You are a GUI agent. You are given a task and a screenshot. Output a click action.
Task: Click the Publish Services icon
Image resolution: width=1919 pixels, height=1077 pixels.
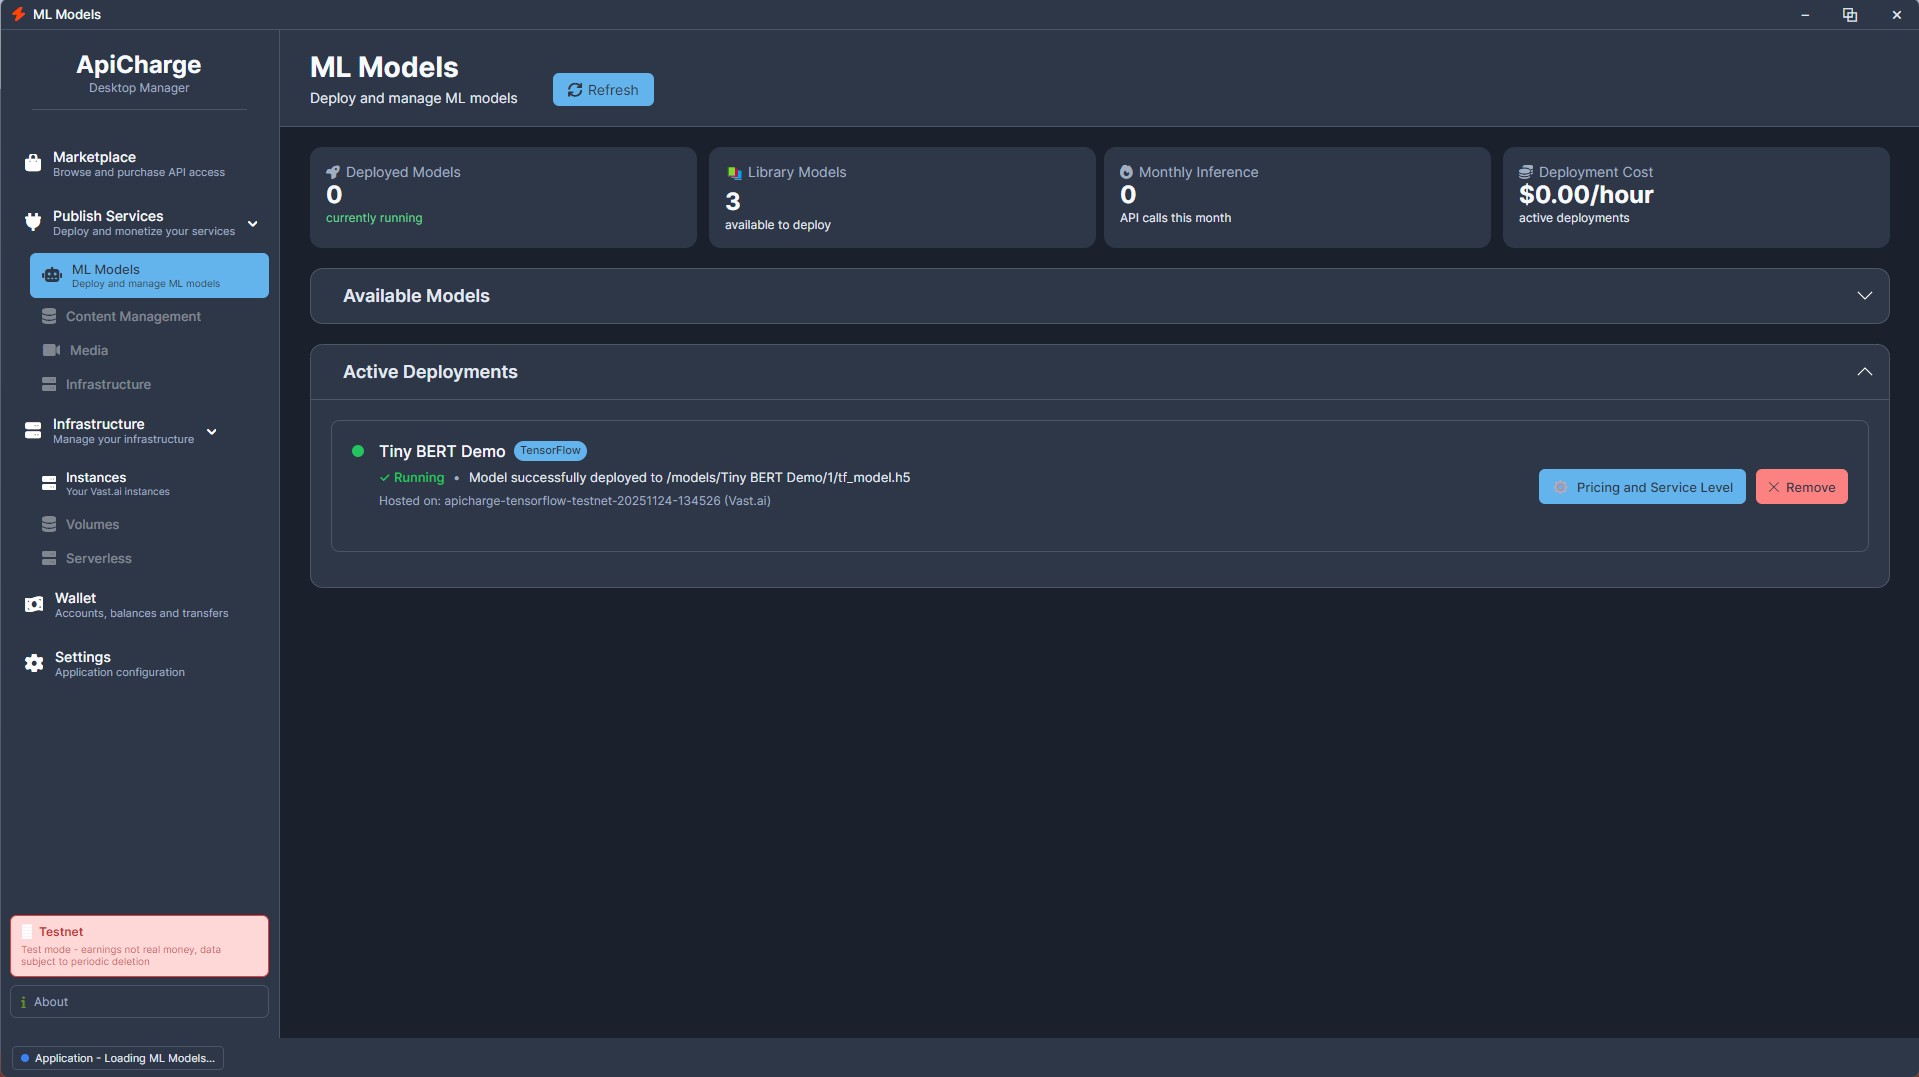tap(33, 221)
